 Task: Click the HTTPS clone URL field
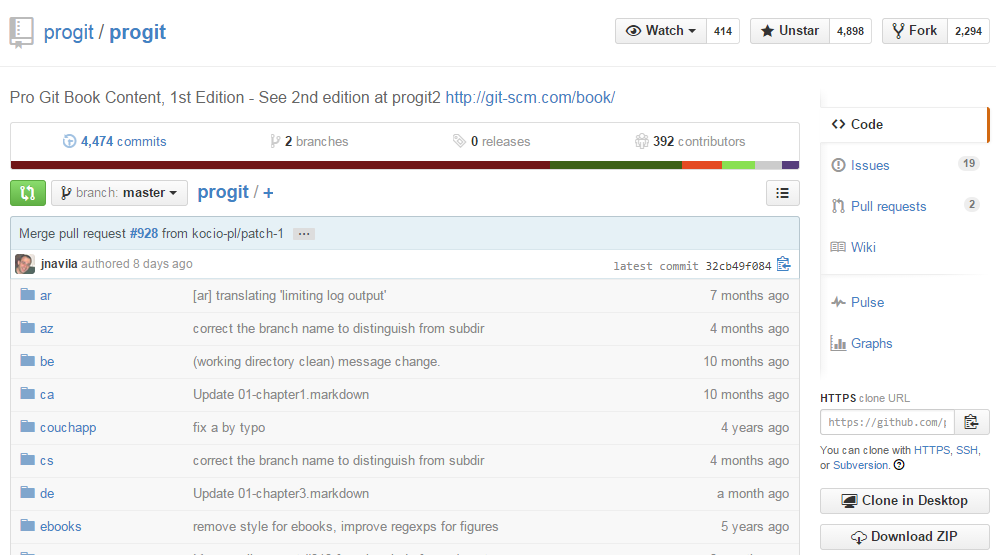click(887, 422)
